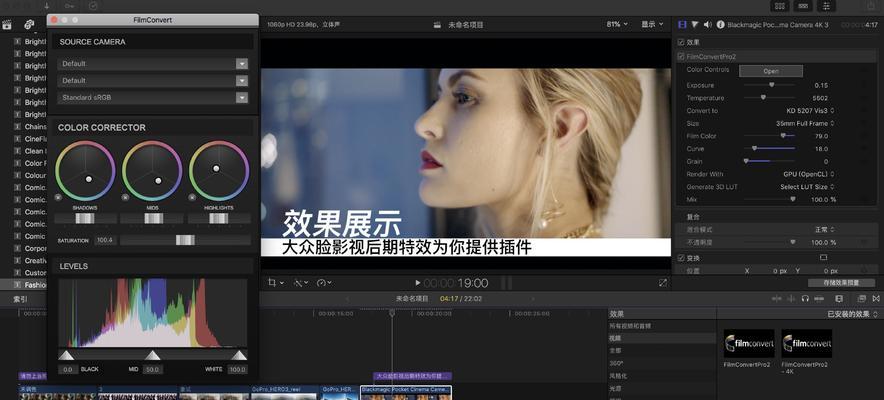Open the GPU (OpenCL) render dropdown
The height and width of the screenshot is (400, 884).
click(808, 175)
